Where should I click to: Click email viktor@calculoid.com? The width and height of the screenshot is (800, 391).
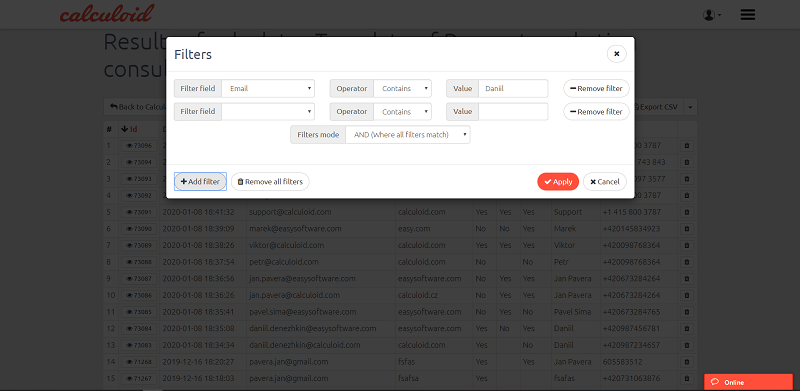[x=287, y=246]
